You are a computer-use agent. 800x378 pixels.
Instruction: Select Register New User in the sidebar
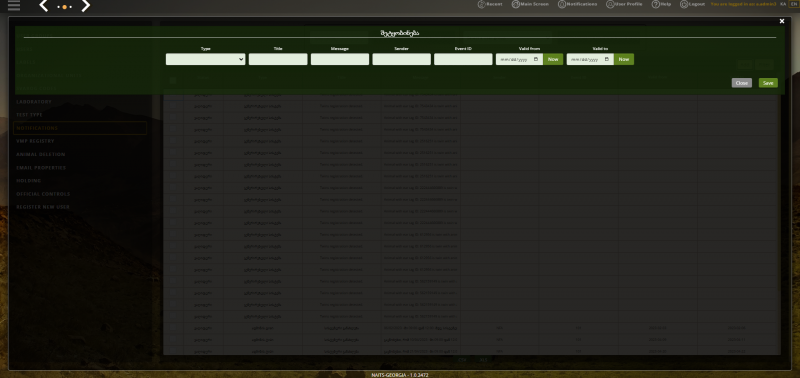(x=43, y=207)
